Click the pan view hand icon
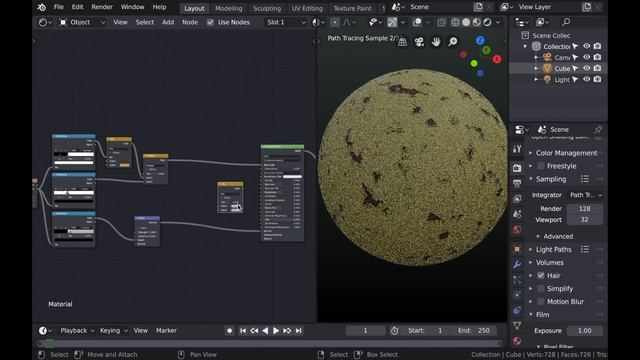Screen dimensions: 640x360 [x=436, y=42]
